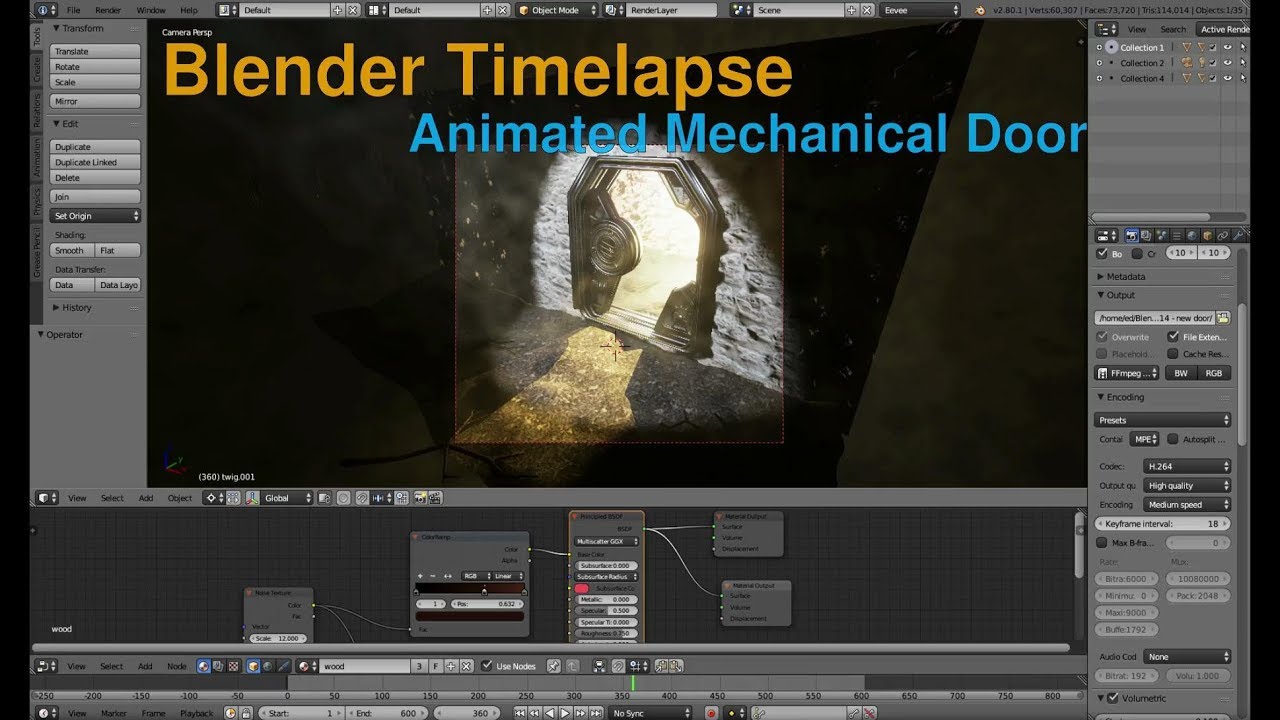Hide Collection 2 with its eye icon
Screen dimensions: 1280x720
point(1227,62)
